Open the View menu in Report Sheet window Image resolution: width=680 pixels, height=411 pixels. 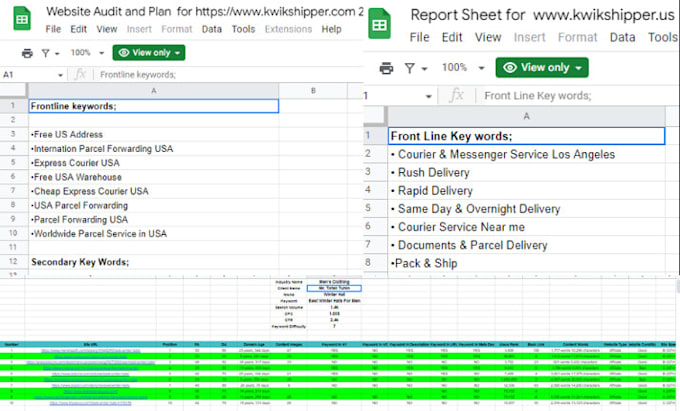488,37
